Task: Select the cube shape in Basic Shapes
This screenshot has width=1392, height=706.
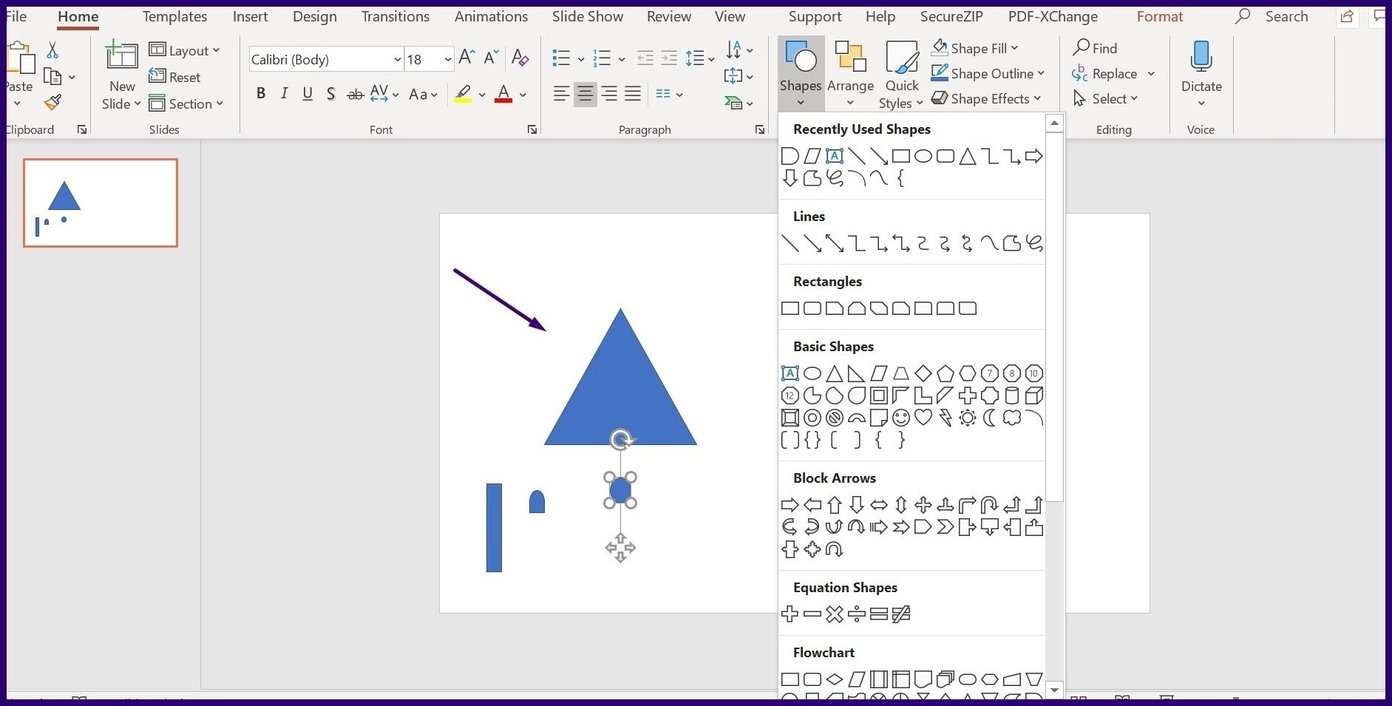Action: pos(1034,395)
